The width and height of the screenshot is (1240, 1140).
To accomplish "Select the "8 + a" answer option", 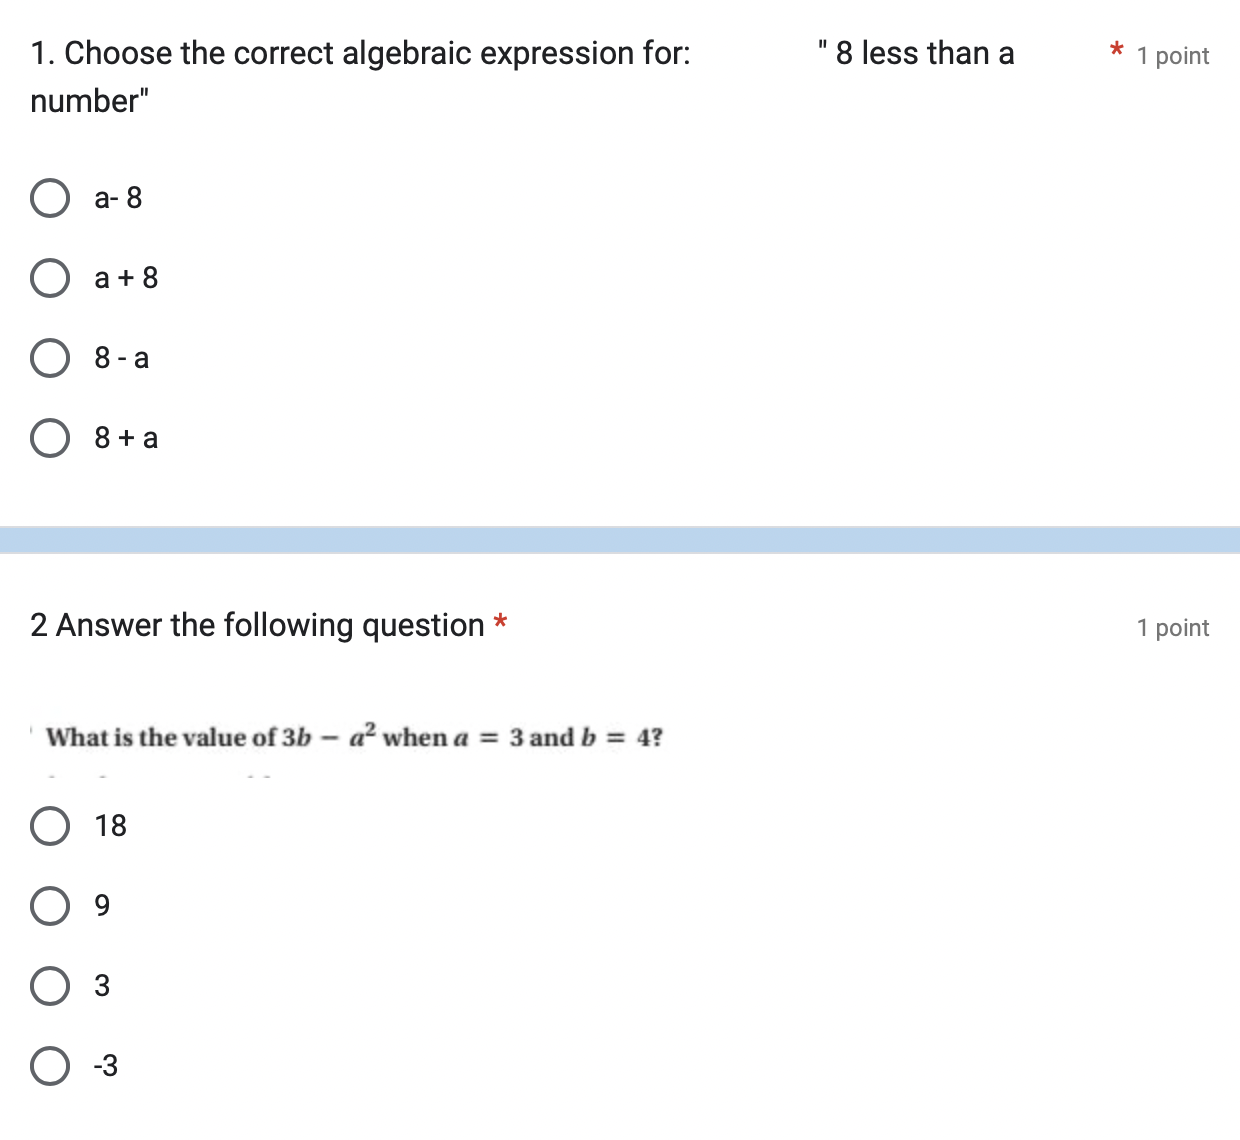I will coord(49,437).
